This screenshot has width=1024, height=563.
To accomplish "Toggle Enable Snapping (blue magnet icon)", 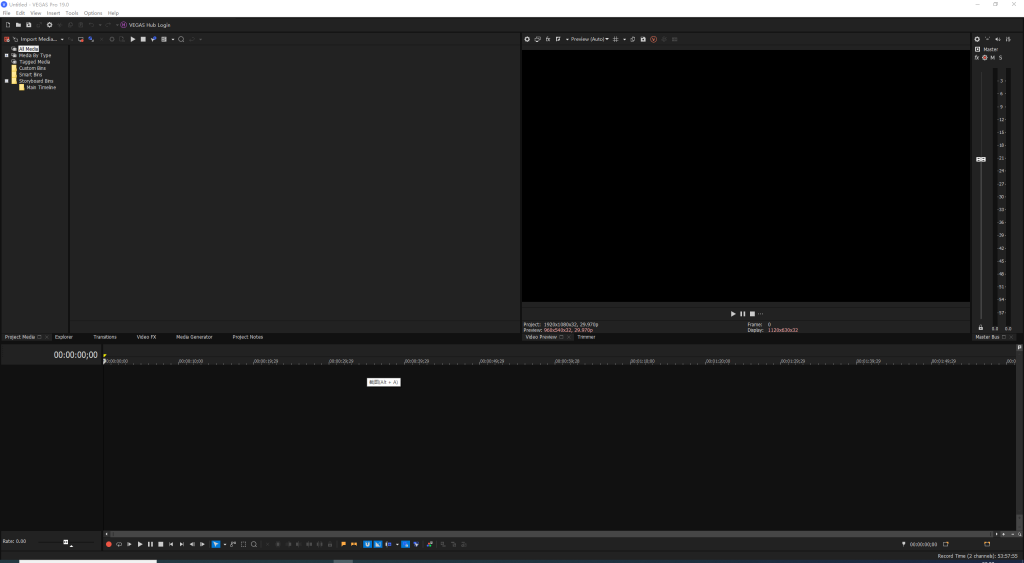I will pyautogui.click(x=367, y=544).
